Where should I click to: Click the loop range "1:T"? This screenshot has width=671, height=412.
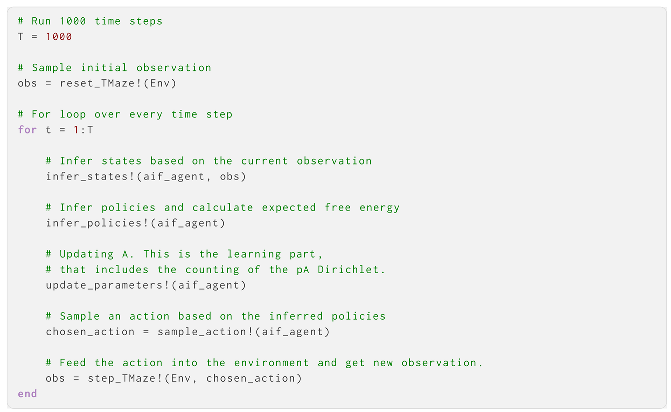(83, 130)
